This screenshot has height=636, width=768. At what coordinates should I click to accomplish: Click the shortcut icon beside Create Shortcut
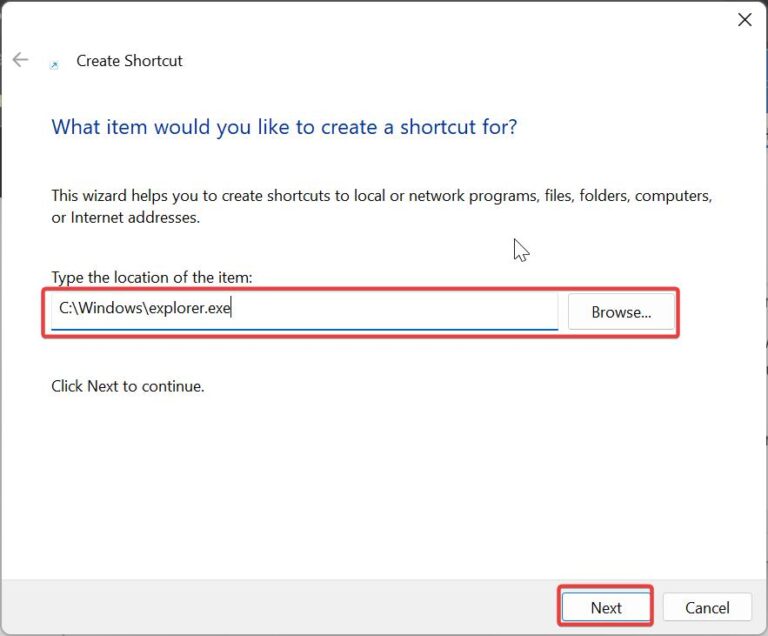[x=54, y=65]
